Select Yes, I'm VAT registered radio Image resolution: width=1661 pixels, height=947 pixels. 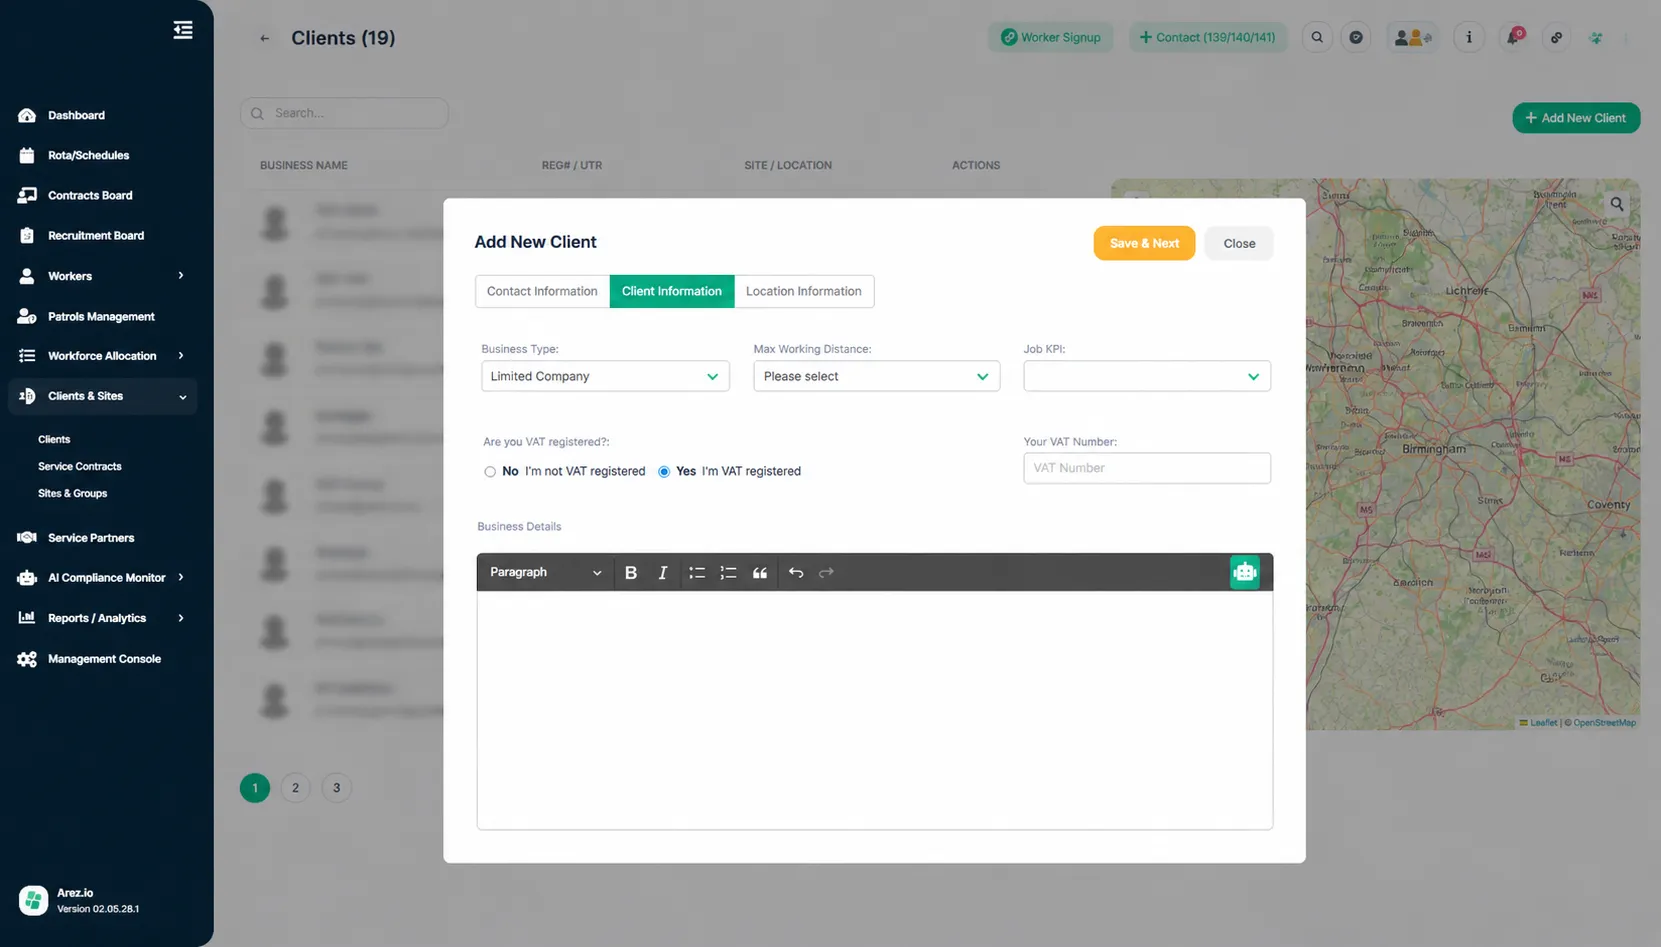(664, 472)
